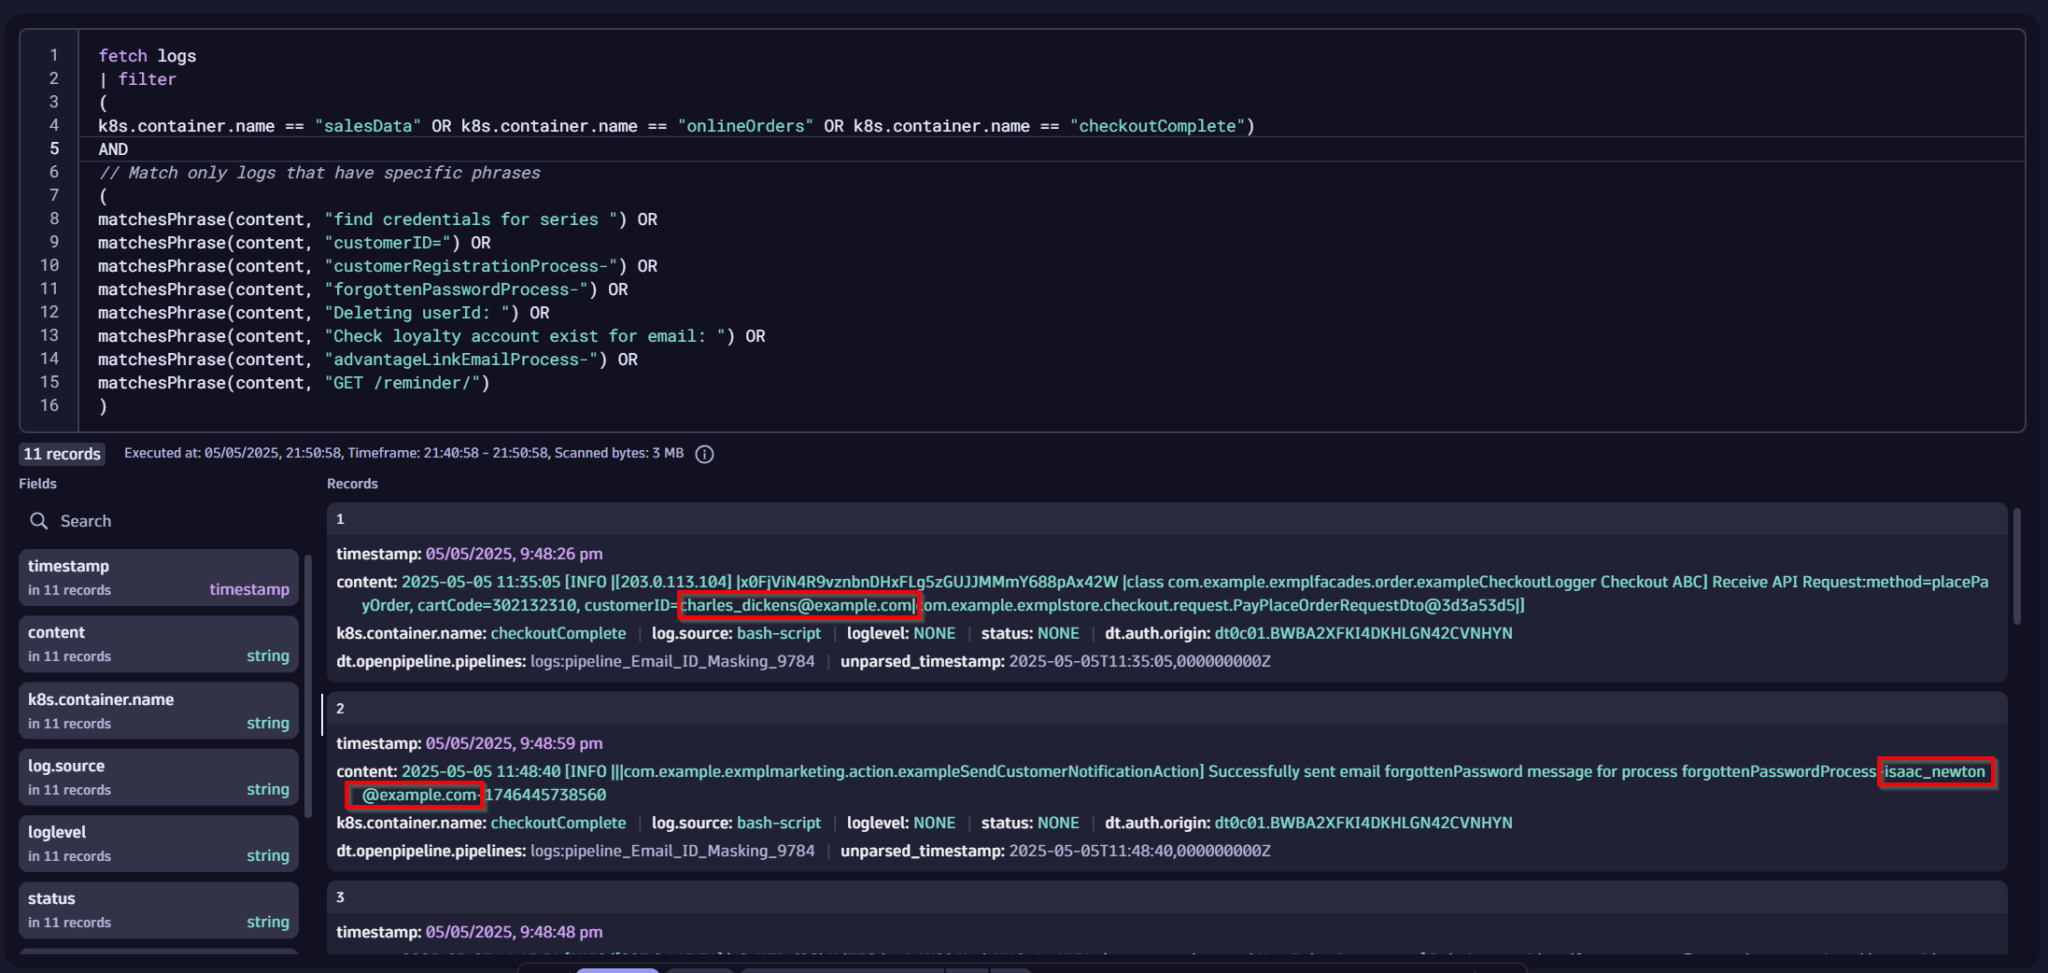Click the highlighted isaac_newton email in record 2
This screenshot has height=973, width=2048.
1934,771
